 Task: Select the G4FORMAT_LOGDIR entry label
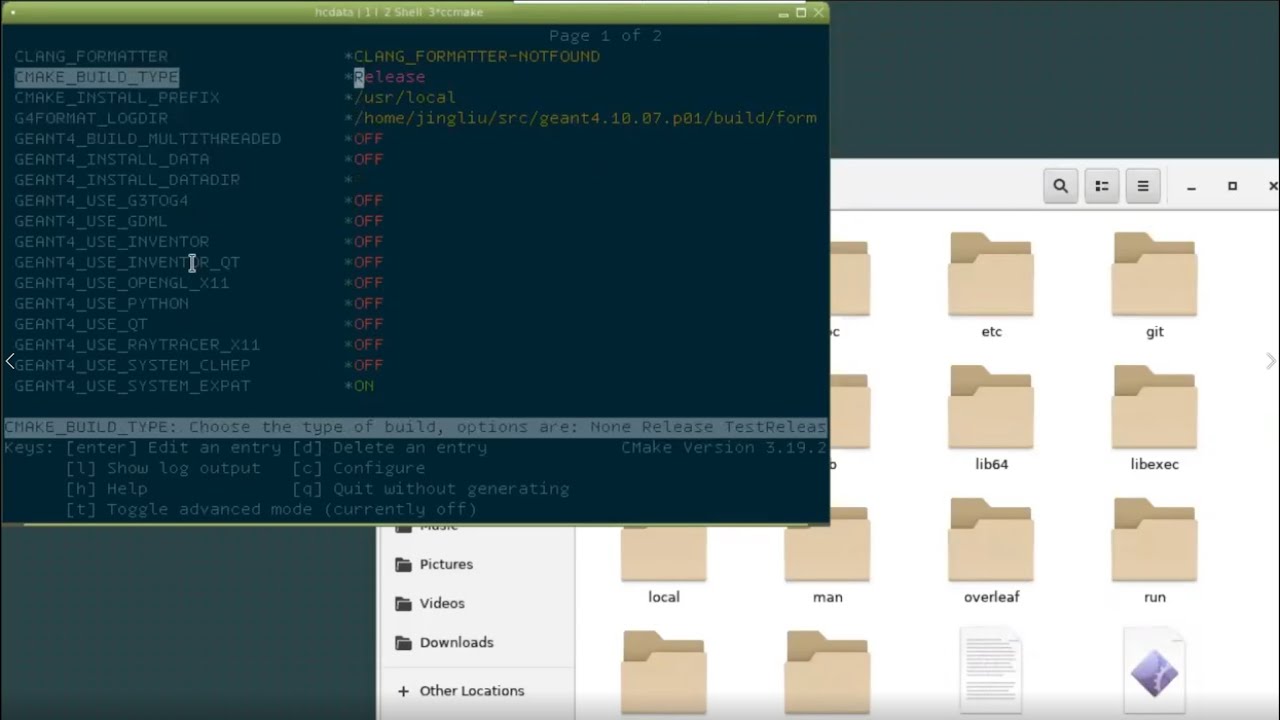(91, 118)
